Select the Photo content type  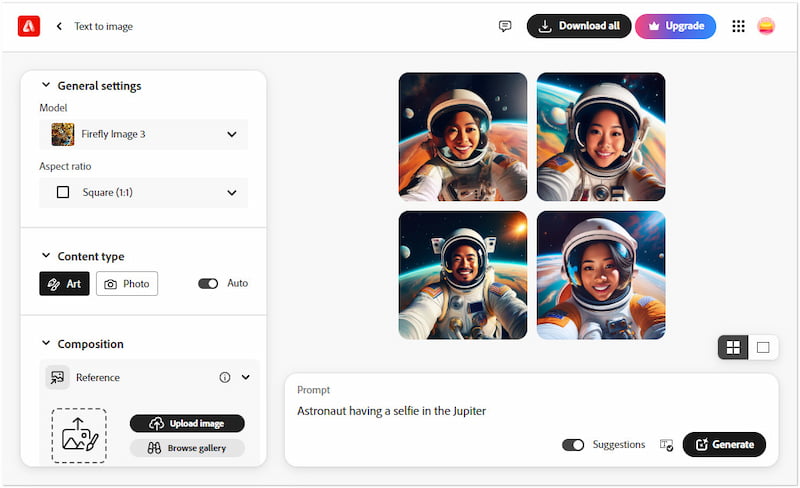pos(127,284)
